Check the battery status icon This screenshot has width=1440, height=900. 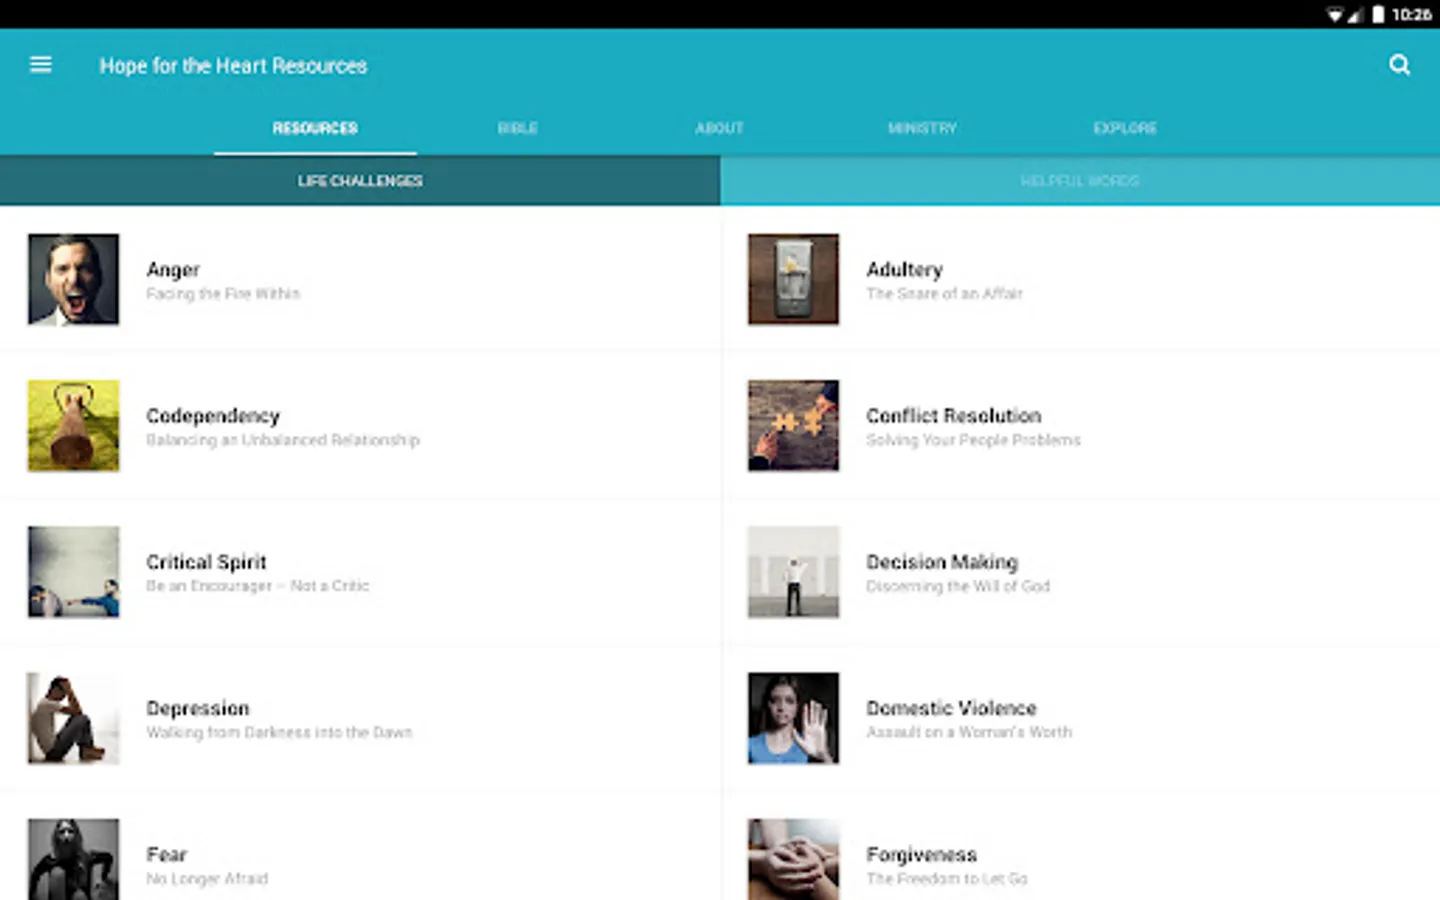tap(1378, 14)
